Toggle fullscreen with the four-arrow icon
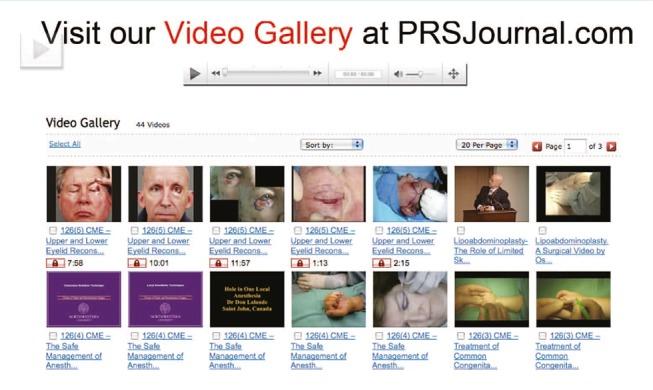The height and width of the screenshot is (390, 653). 454,74
